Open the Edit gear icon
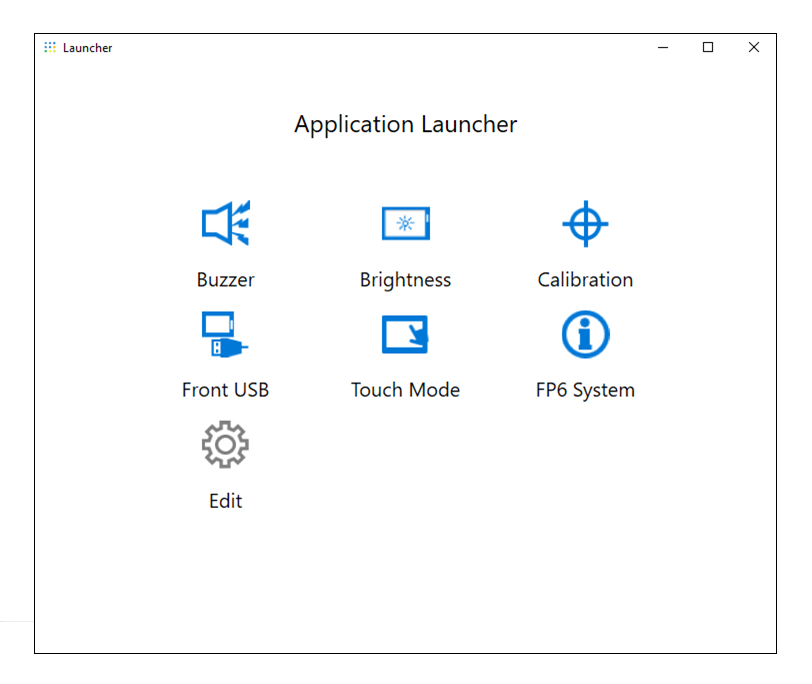The height and width of the screenshot is (684, 812). coord(225,445)
